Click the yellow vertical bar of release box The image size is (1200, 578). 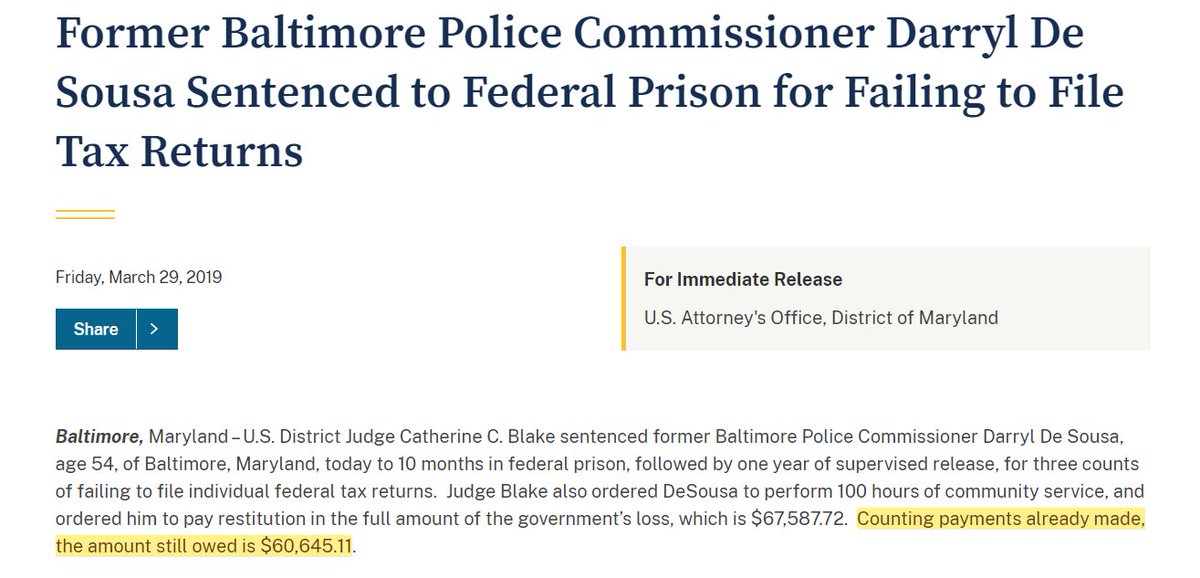coord(623,298)
